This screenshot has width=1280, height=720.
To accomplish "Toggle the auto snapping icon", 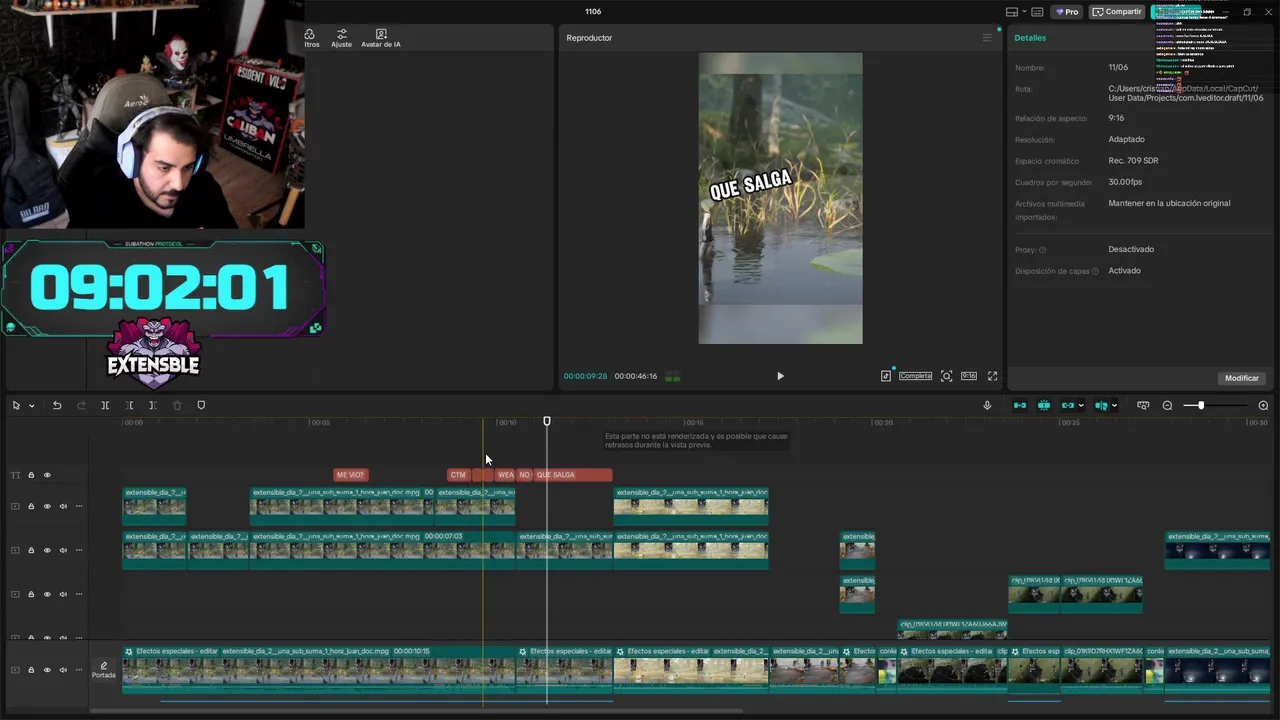I will (1044, 405).
